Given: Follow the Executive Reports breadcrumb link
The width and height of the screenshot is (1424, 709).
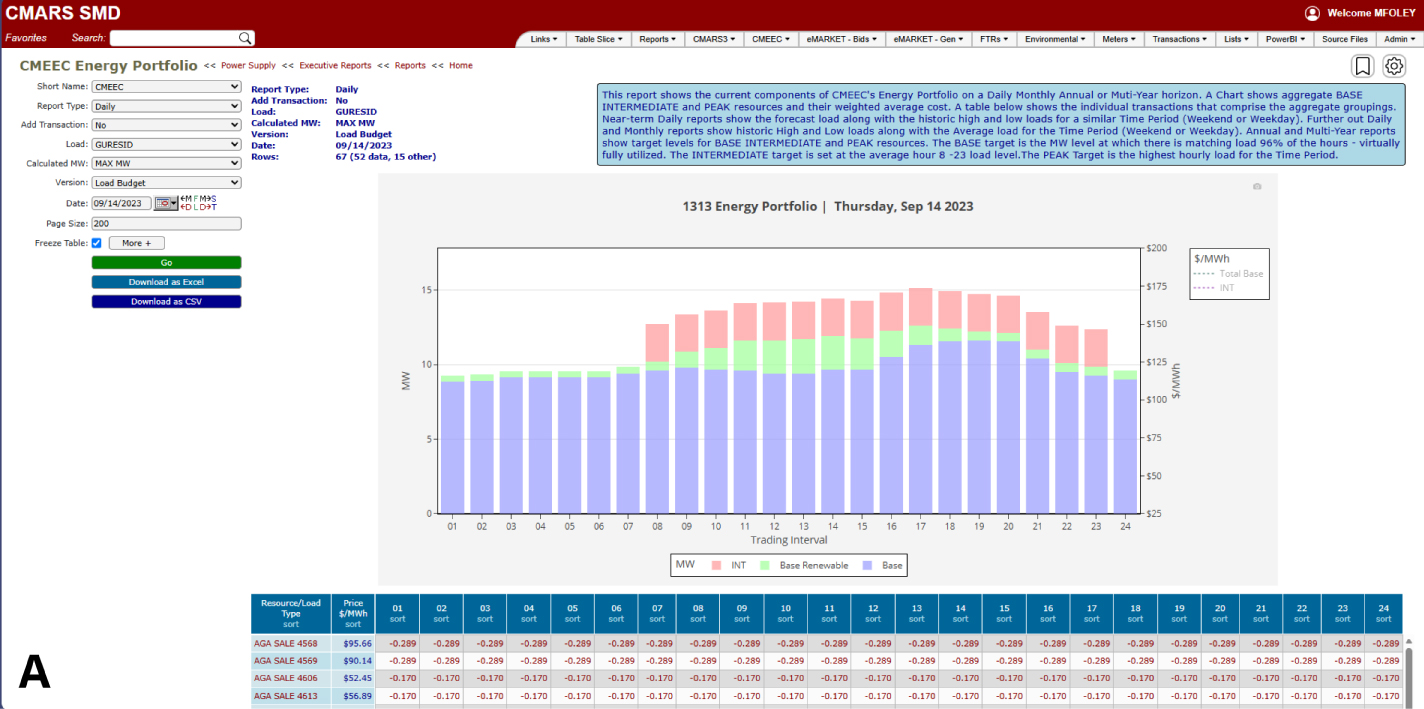Looking at the screenshot, I should pyautogui.click(x=335, y=65).
